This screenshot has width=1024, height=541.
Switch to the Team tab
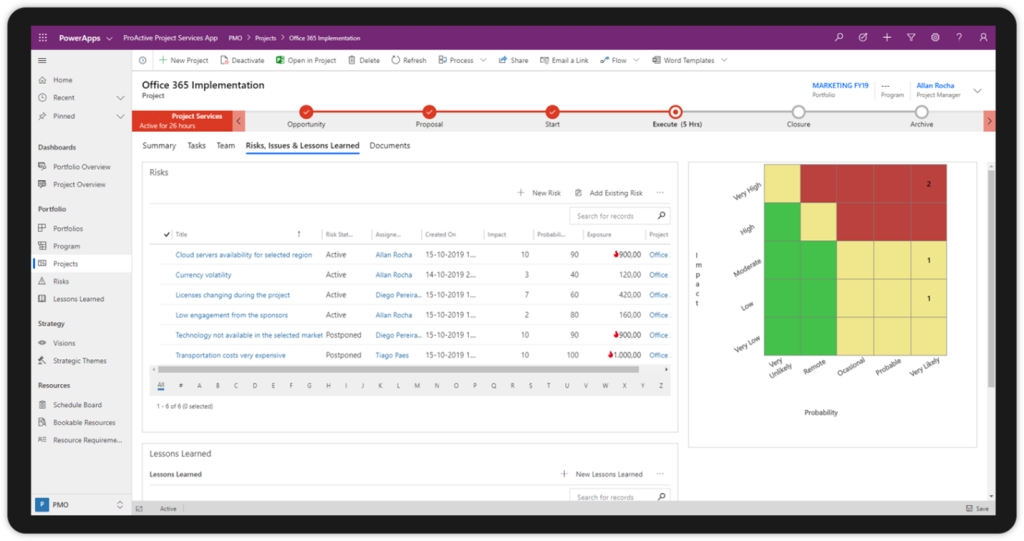pyautogui.click(x=225, y=146)
